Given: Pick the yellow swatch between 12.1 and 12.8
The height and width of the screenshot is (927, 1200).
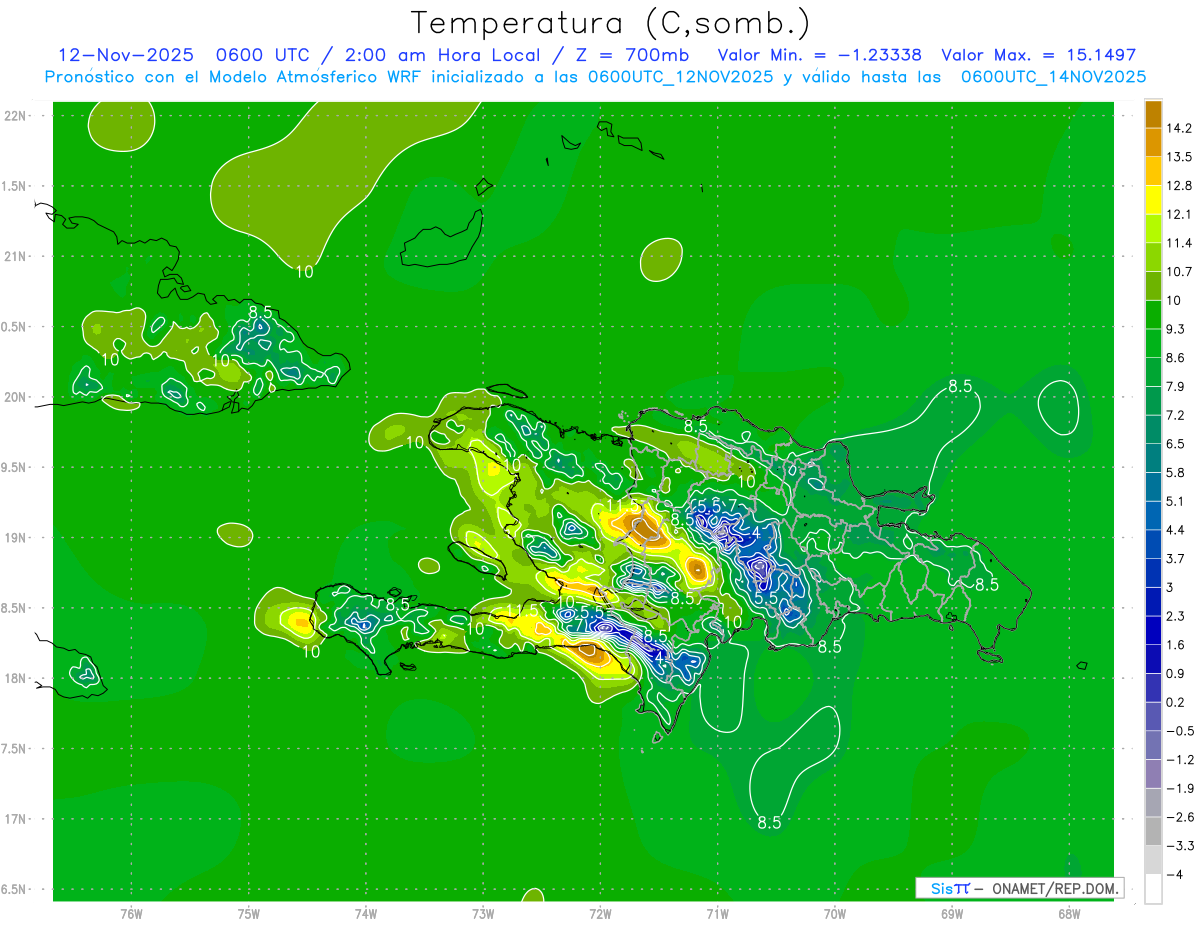Looking at the screenshot, I should (1153, 200).
